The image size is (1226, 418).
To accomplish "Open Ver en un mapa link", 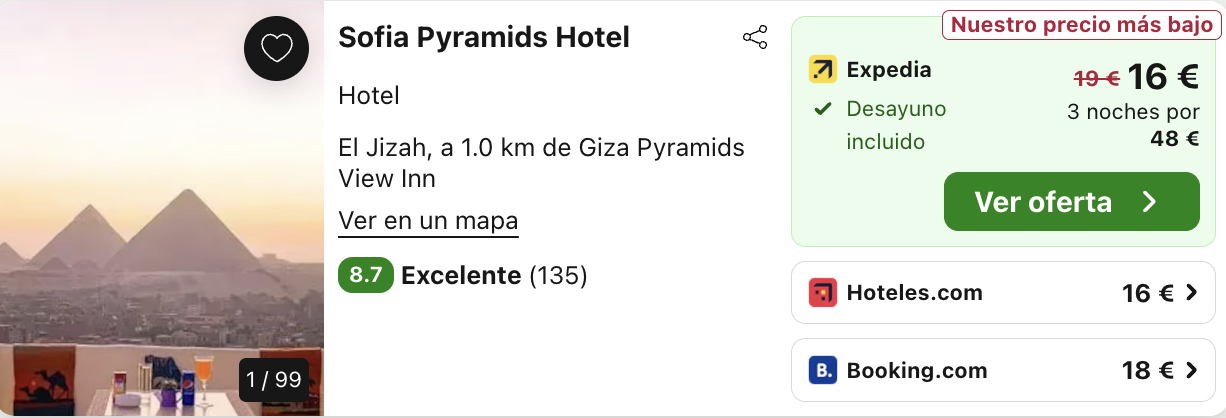I will pyautogui.click(x=428, y=221).
